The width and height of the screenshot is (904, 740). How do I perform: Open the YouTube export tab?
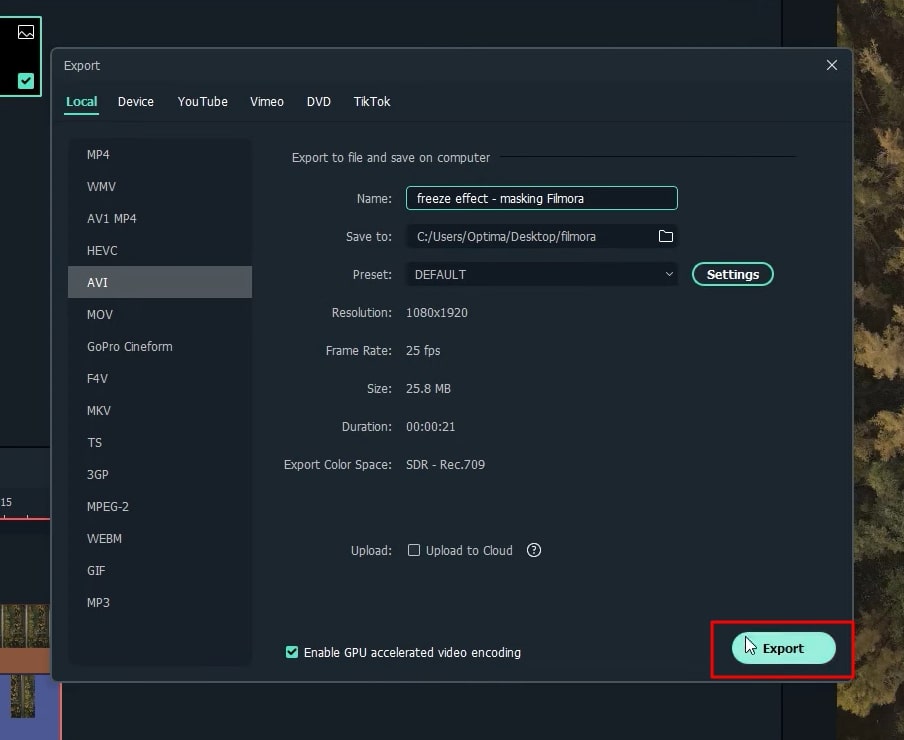click(202, 102)
